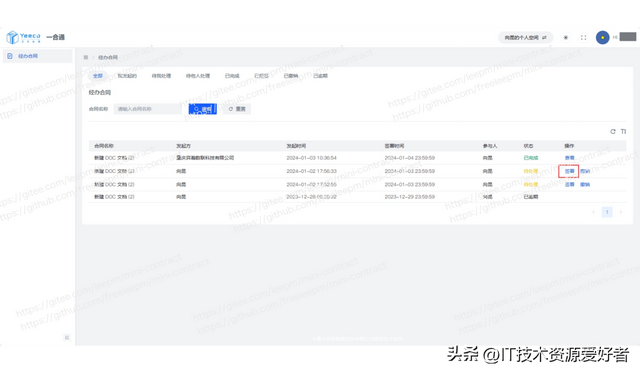
Task: Click 签署 on the 17:52:55 row
Action: pyautogui.click(x=569, y=184)
